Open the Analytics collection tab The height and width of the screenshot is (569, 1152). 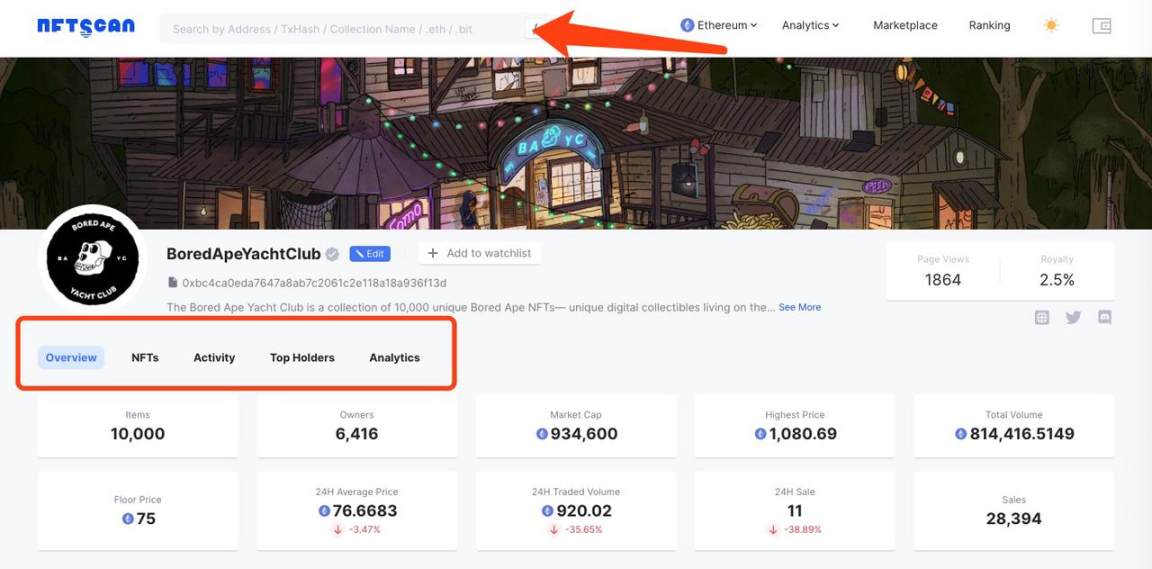click(395, 357)
